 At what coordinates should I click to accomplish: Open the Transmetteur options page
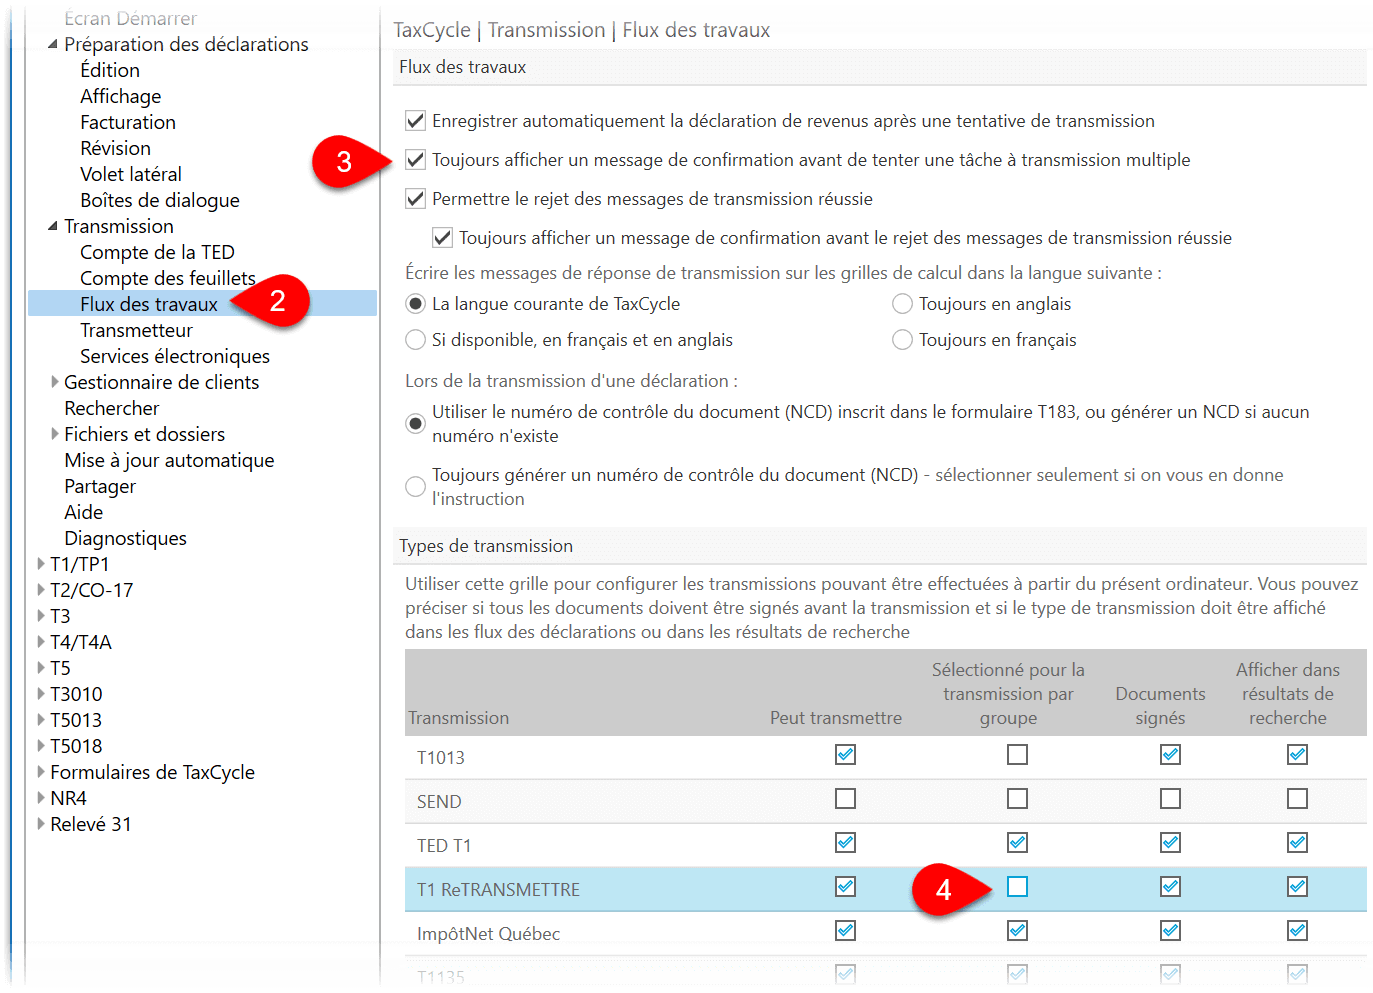coord(137,330)
